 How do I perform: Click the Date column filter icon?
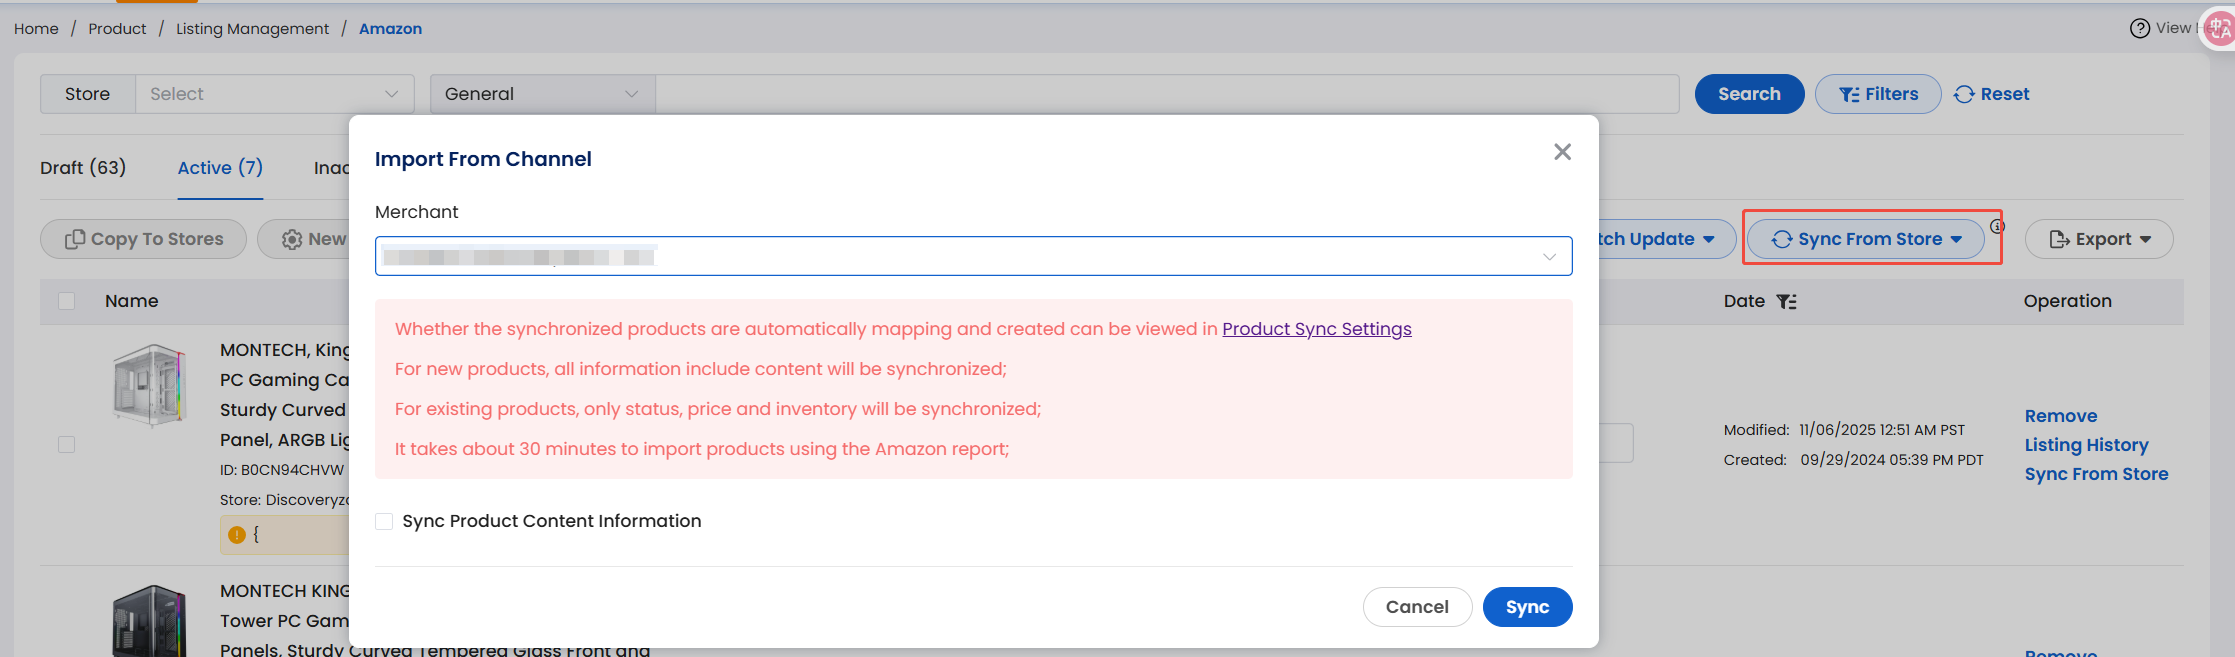(1786, 301)
